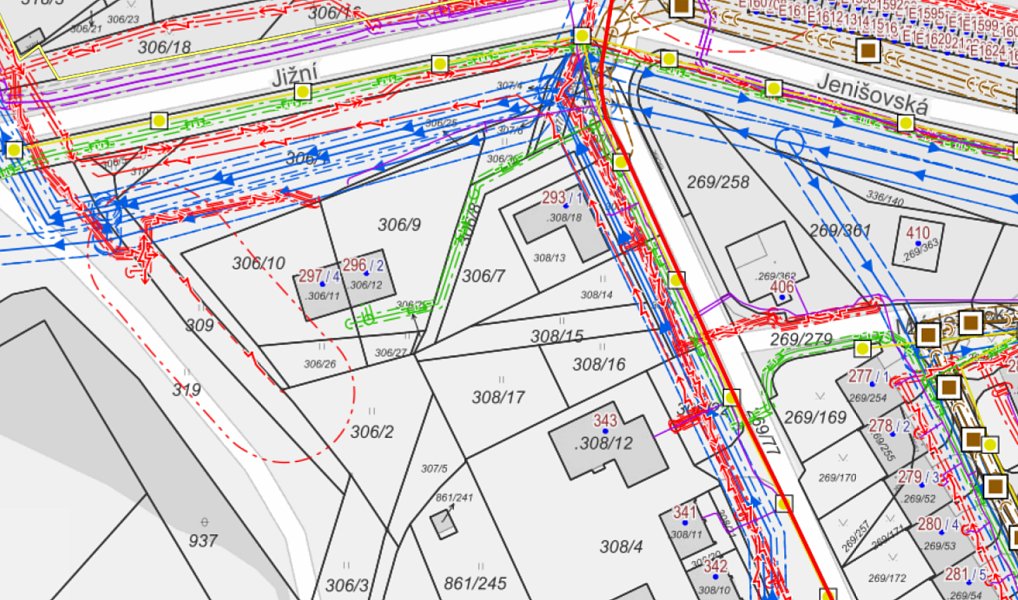Select parcel label 306/27
The width and height of the screenshot is (1018, 600).
pyautogui.click(x=391, y=353)
